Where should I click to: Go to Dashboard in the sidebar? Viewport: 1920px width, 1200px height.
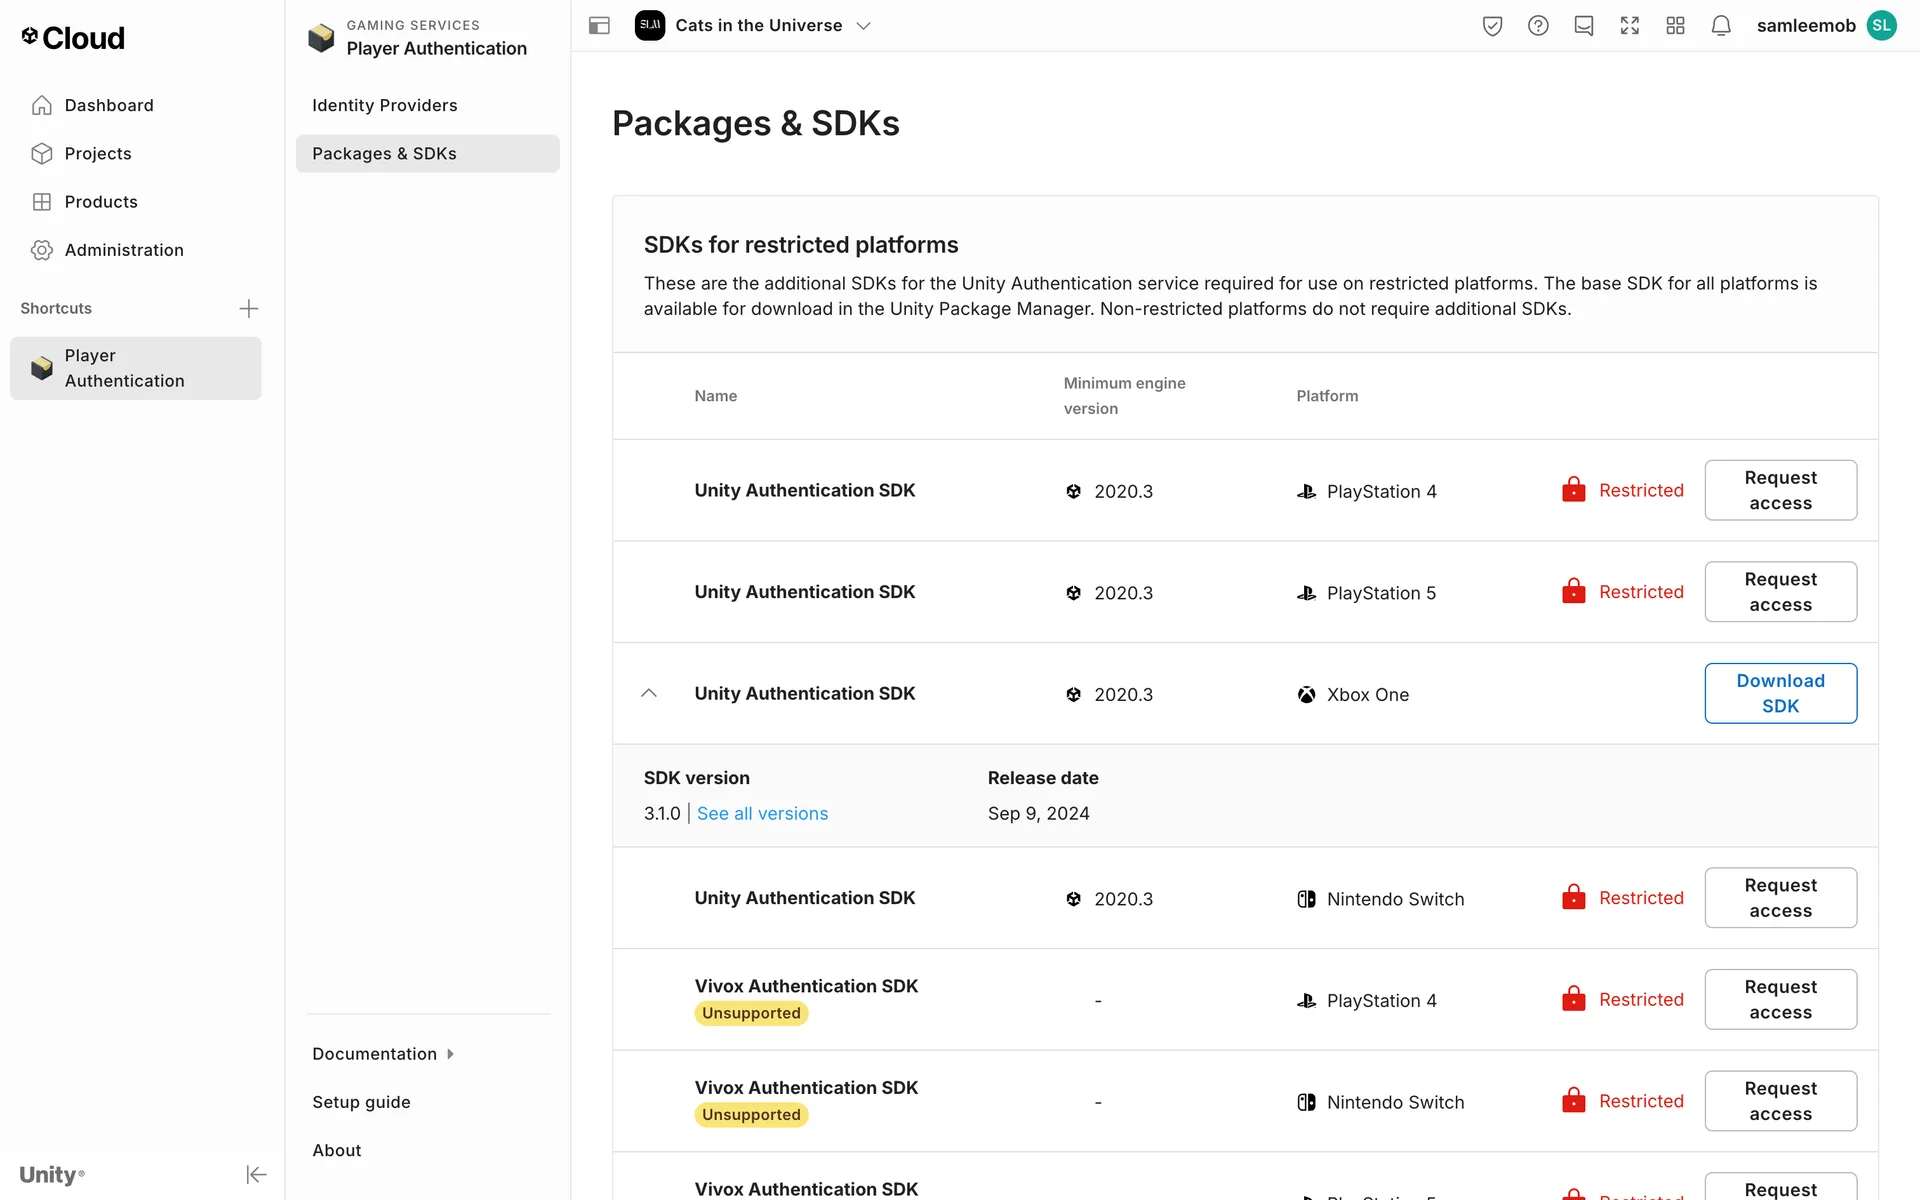pyautogui.click(x=108, y=105)
